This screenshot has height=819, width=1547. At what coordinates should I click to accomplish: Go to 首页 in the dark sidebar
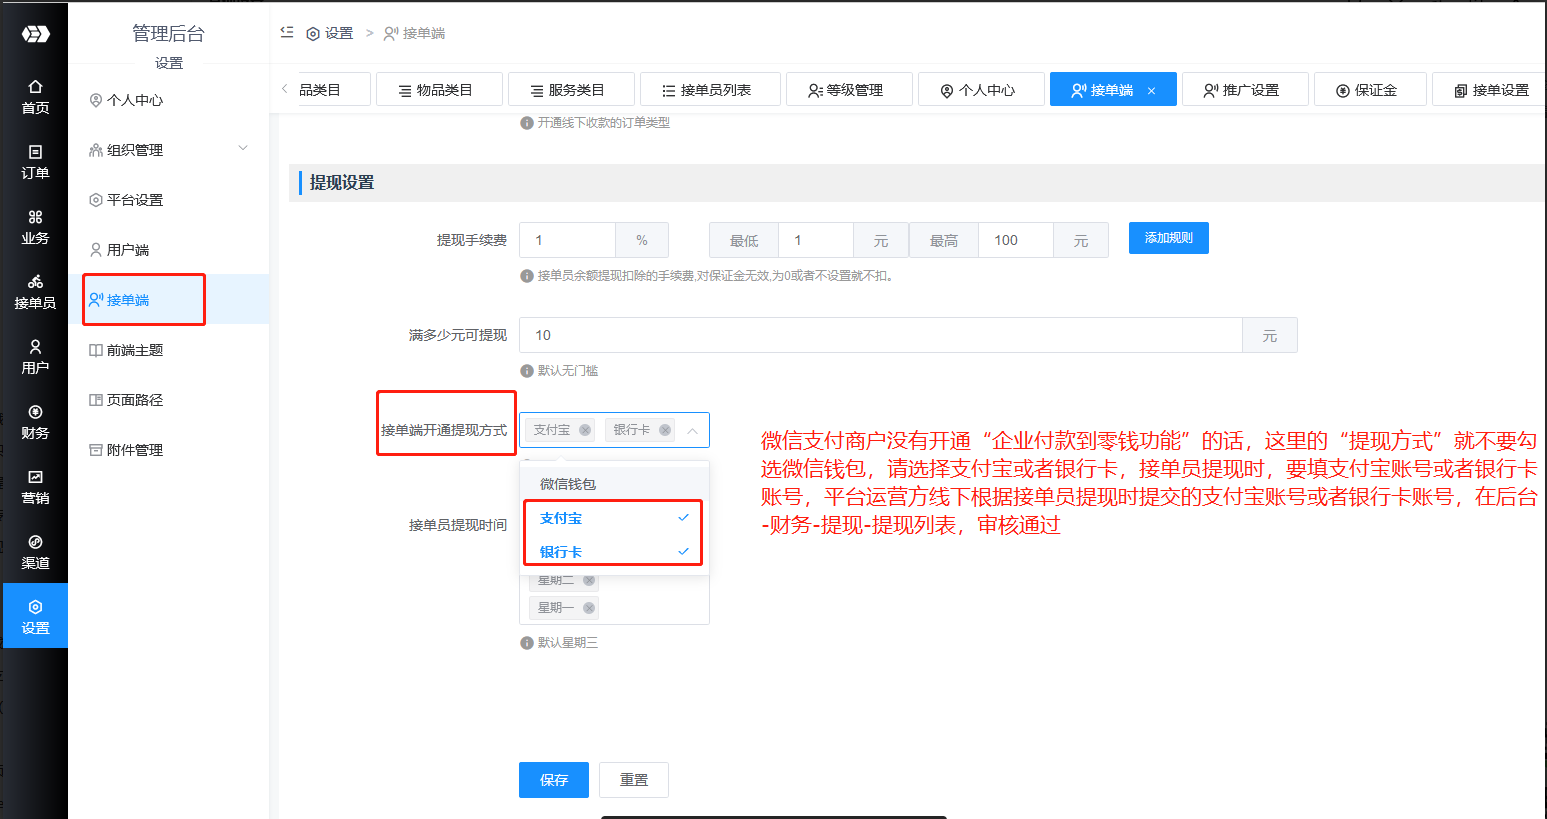point(35,97)
